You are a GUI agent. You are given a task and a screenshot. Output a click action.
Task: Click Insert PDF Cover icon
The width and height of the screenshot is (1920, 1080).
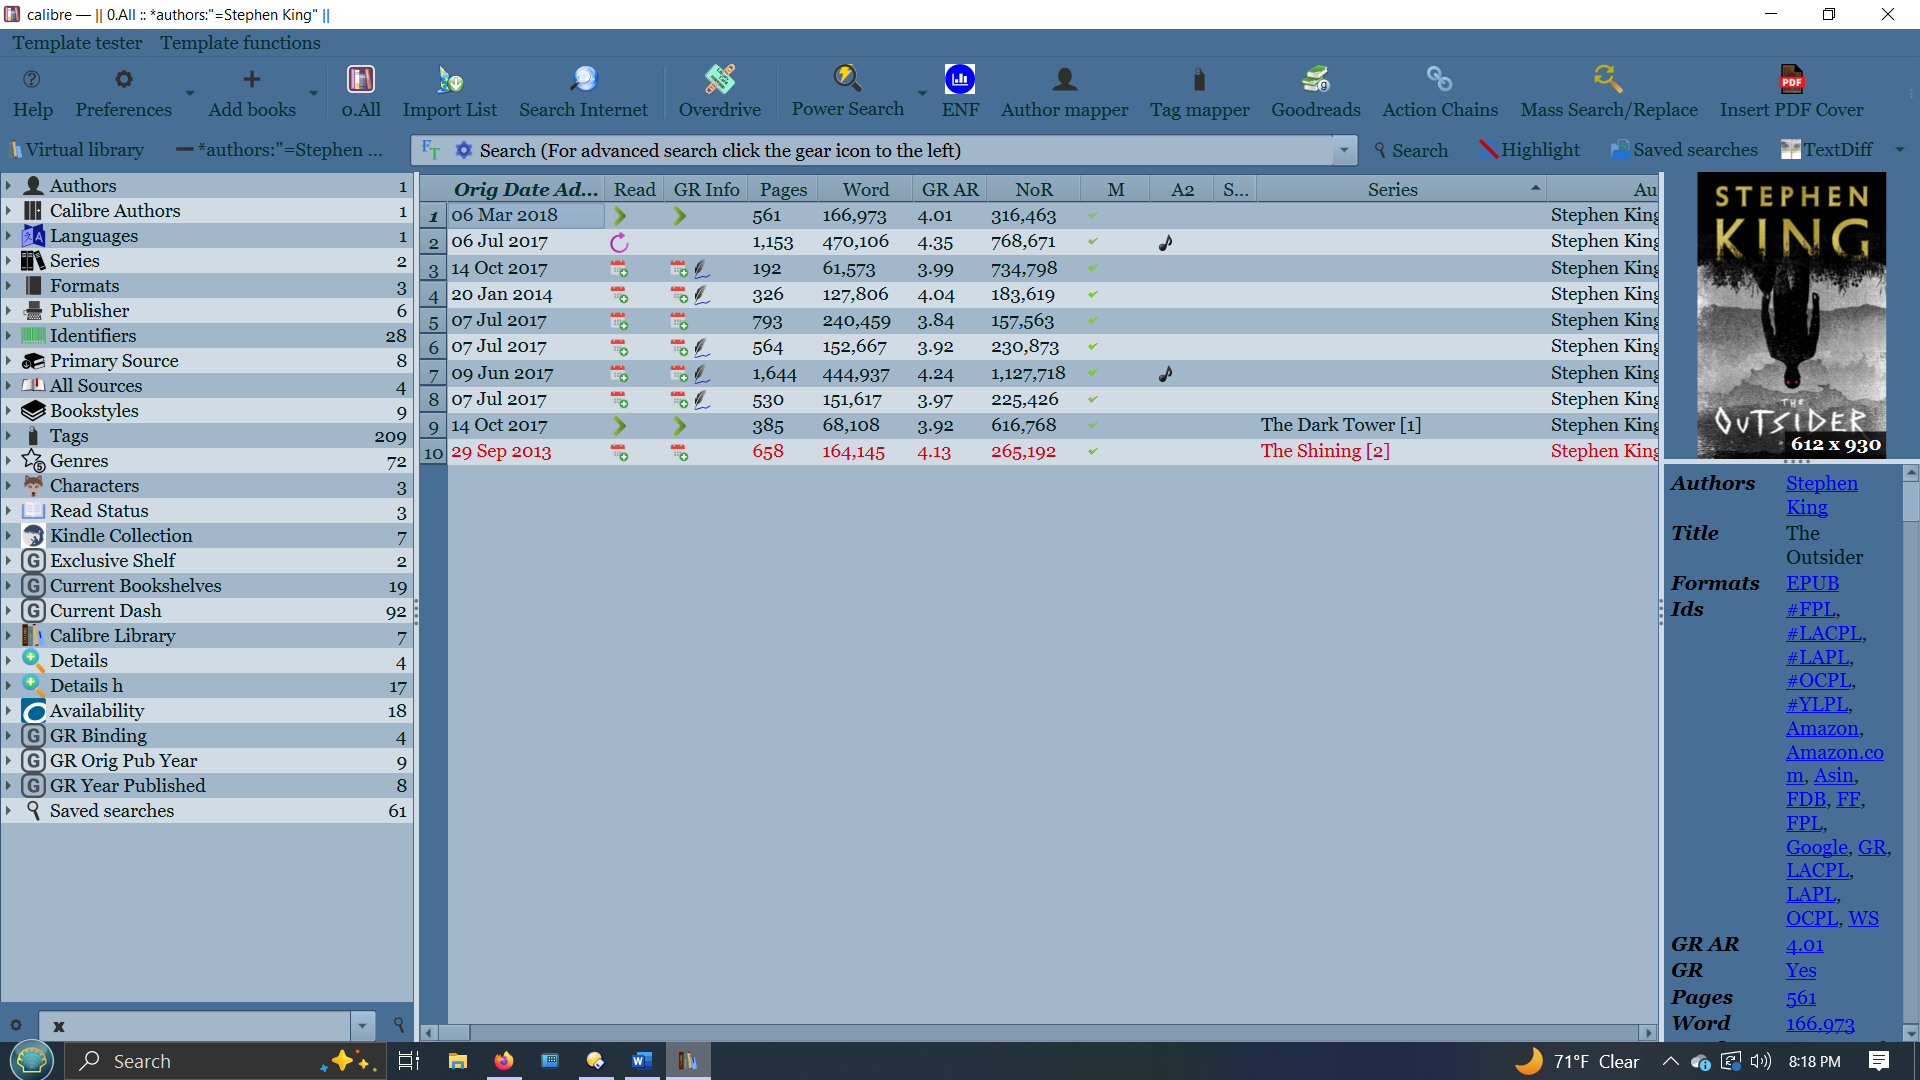1791,80
